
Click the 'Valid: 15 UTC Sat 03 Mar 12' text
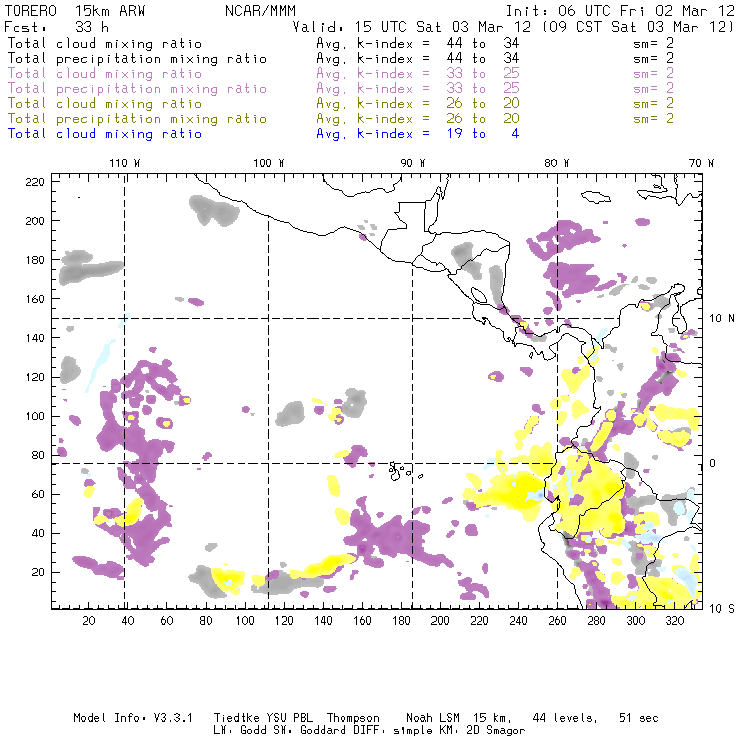tap(413, 27)
